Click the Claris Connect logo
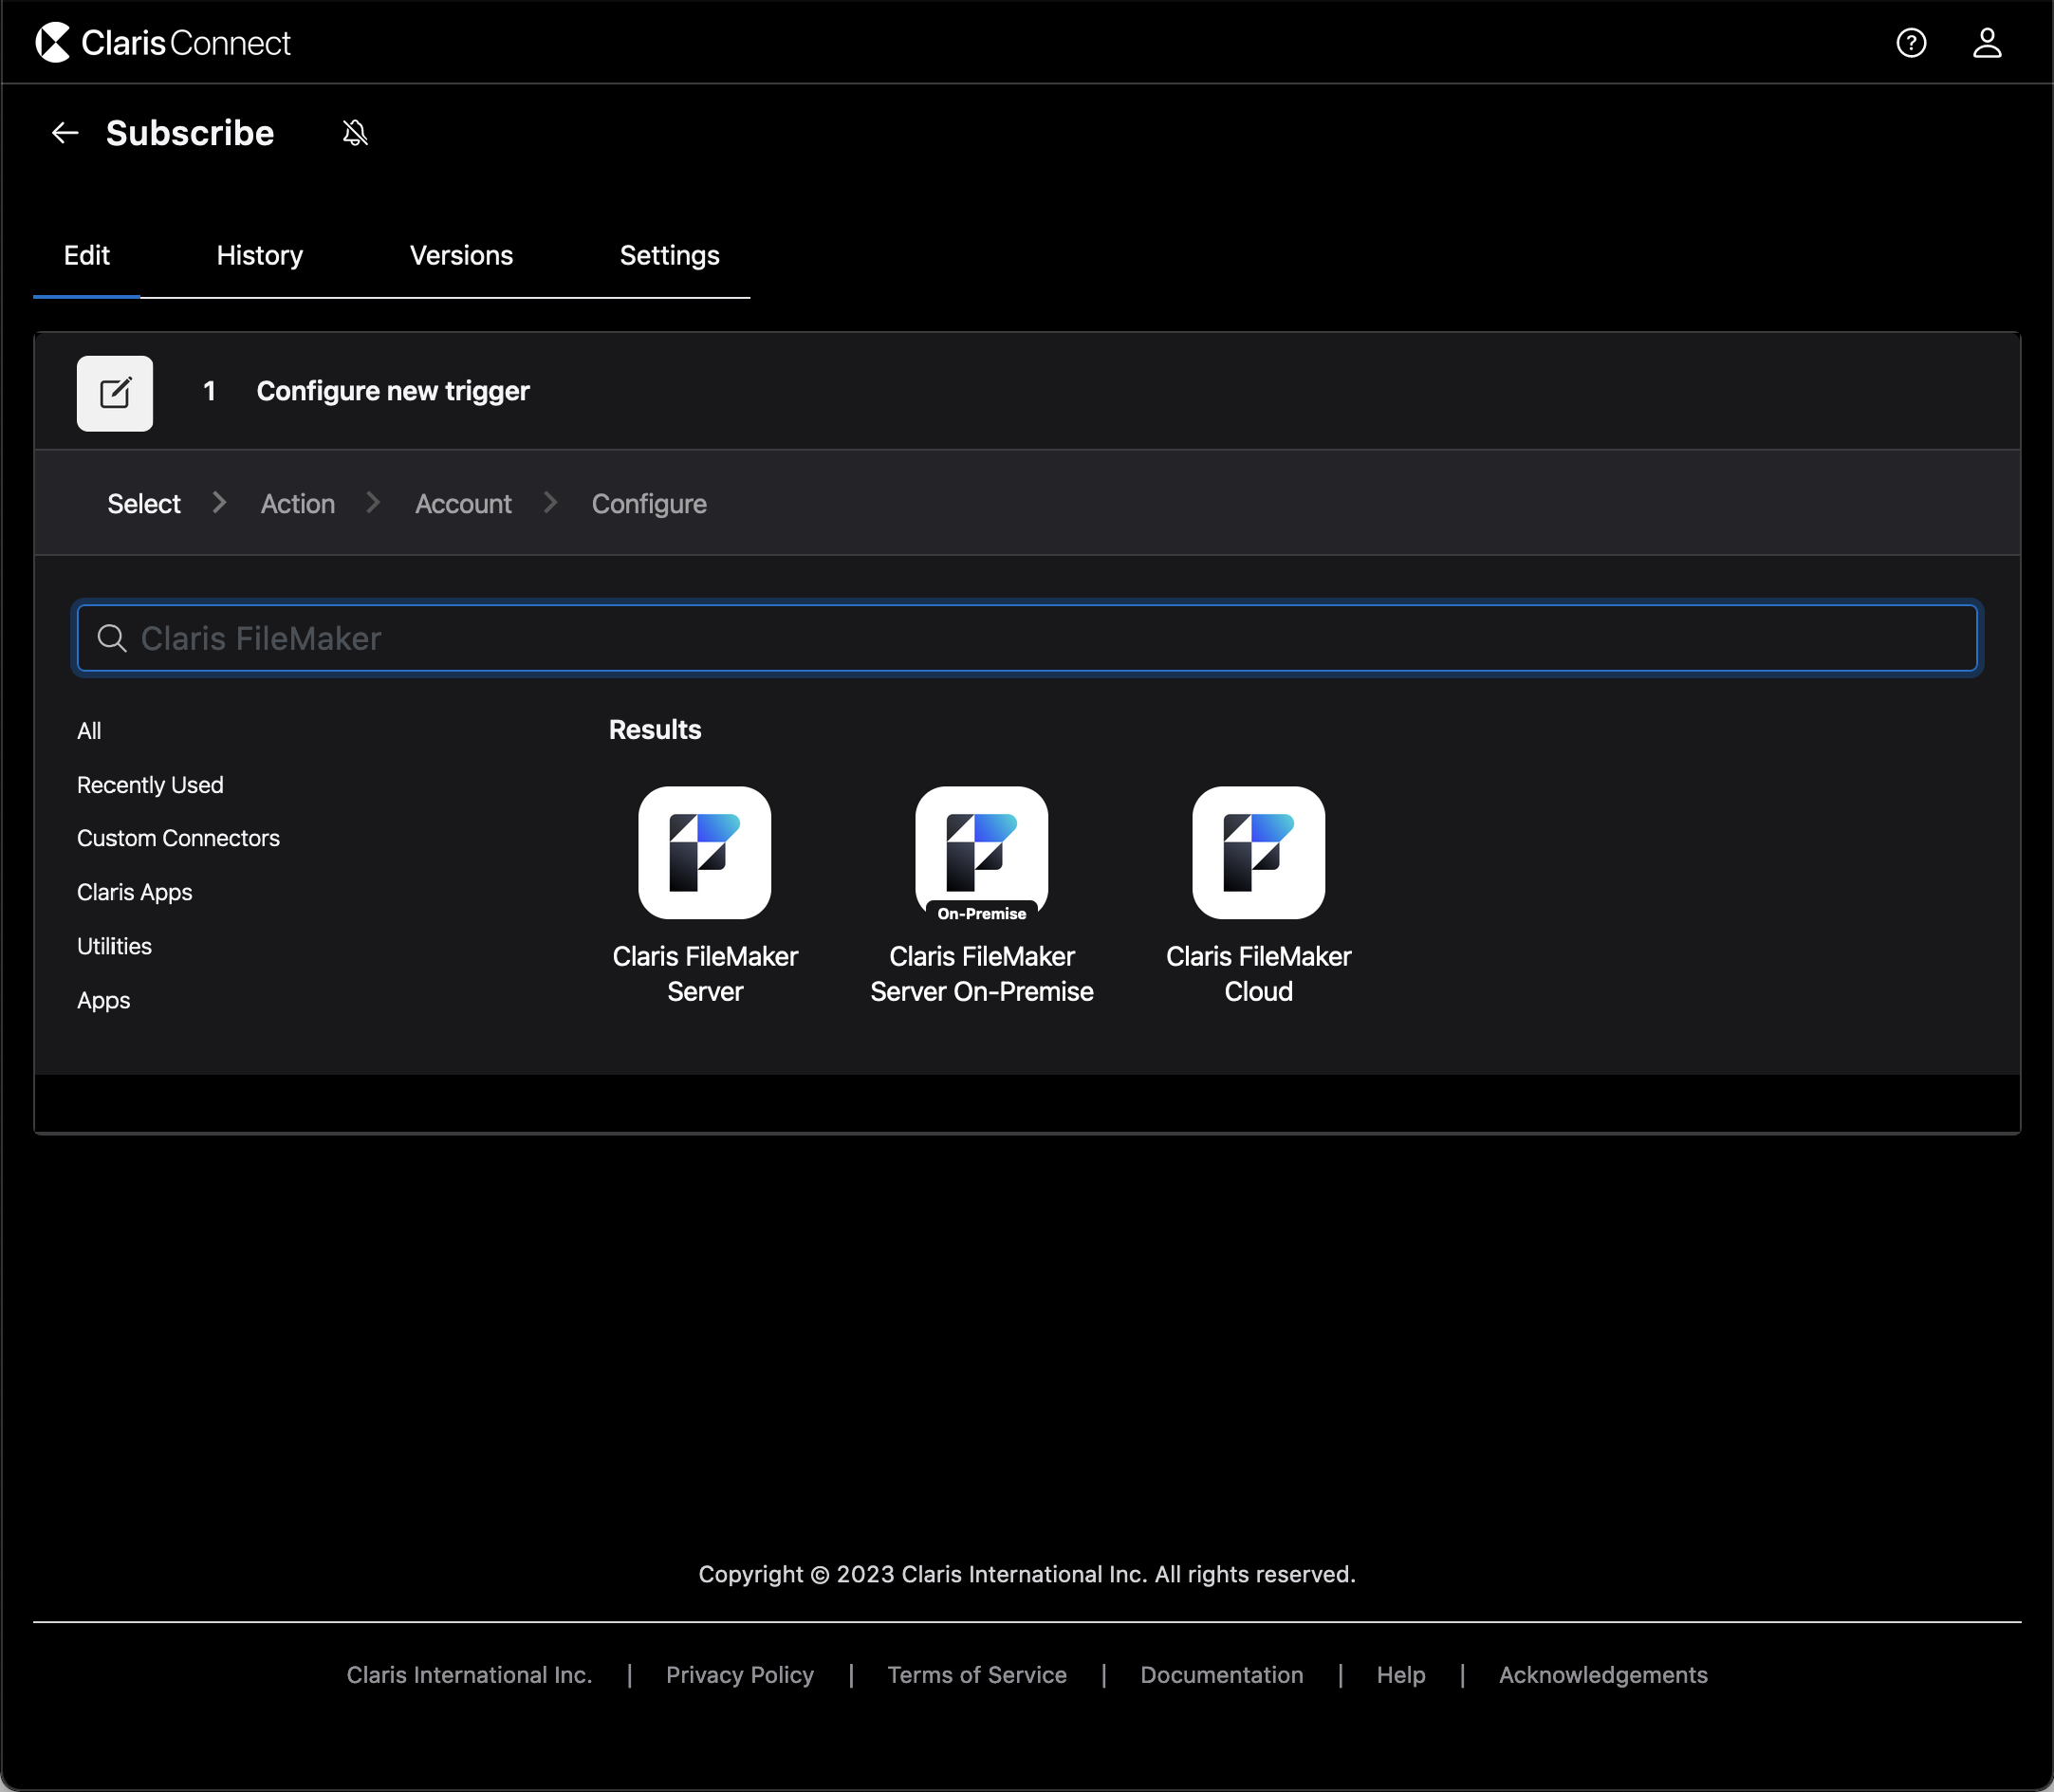This screenshot has height=1792, width=2054. click(x=163, y=42)
